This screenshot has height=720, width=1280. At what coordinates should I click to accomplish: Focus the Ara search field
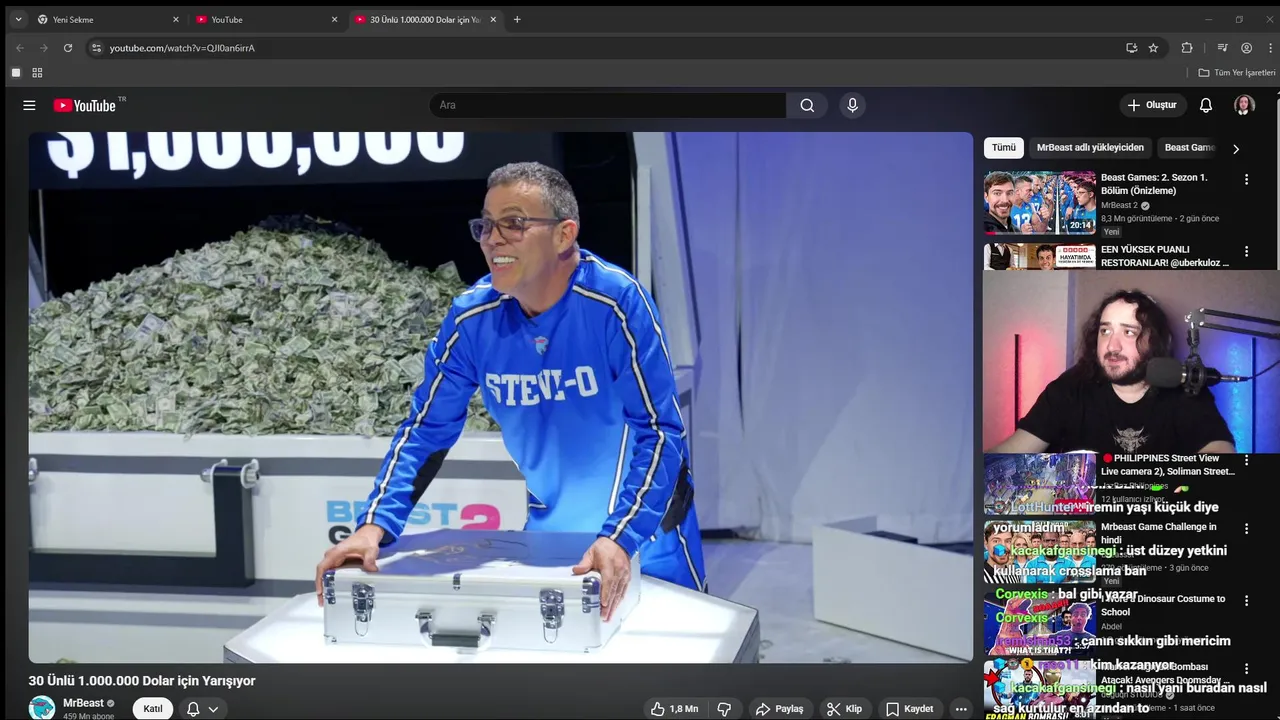click(608, 105)
